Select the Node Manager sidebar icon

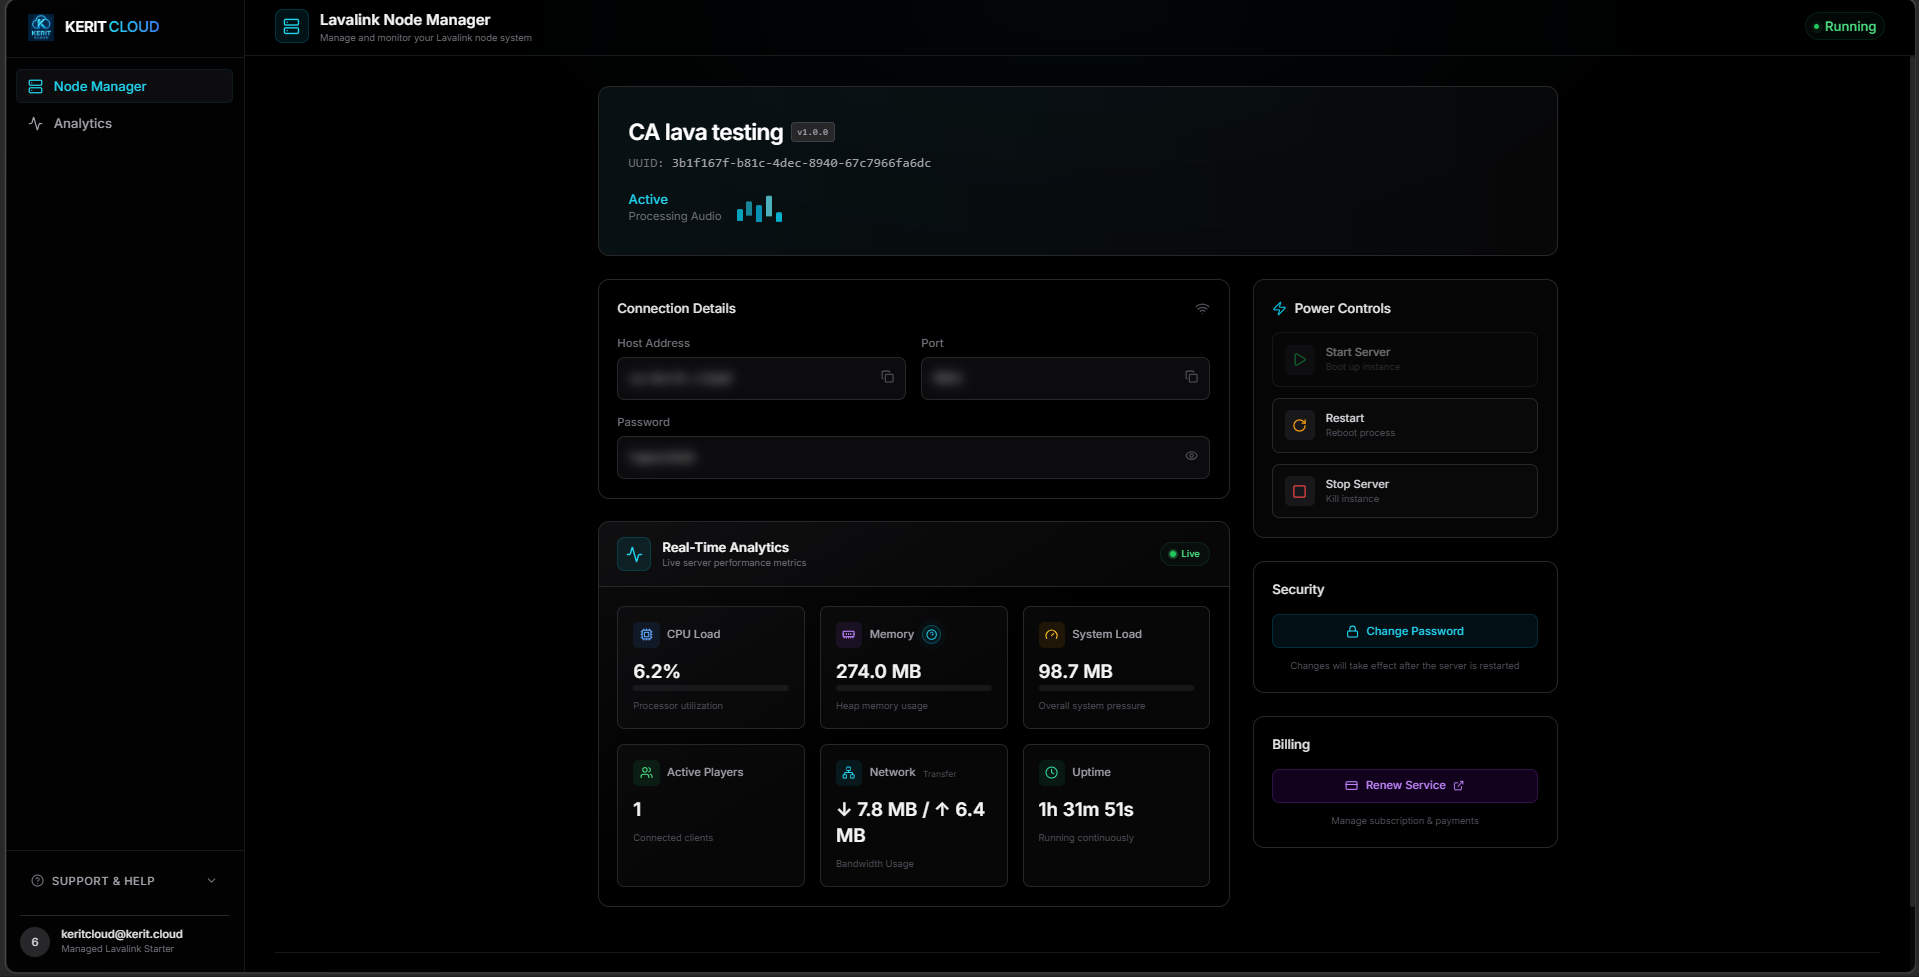pos(35,86)
